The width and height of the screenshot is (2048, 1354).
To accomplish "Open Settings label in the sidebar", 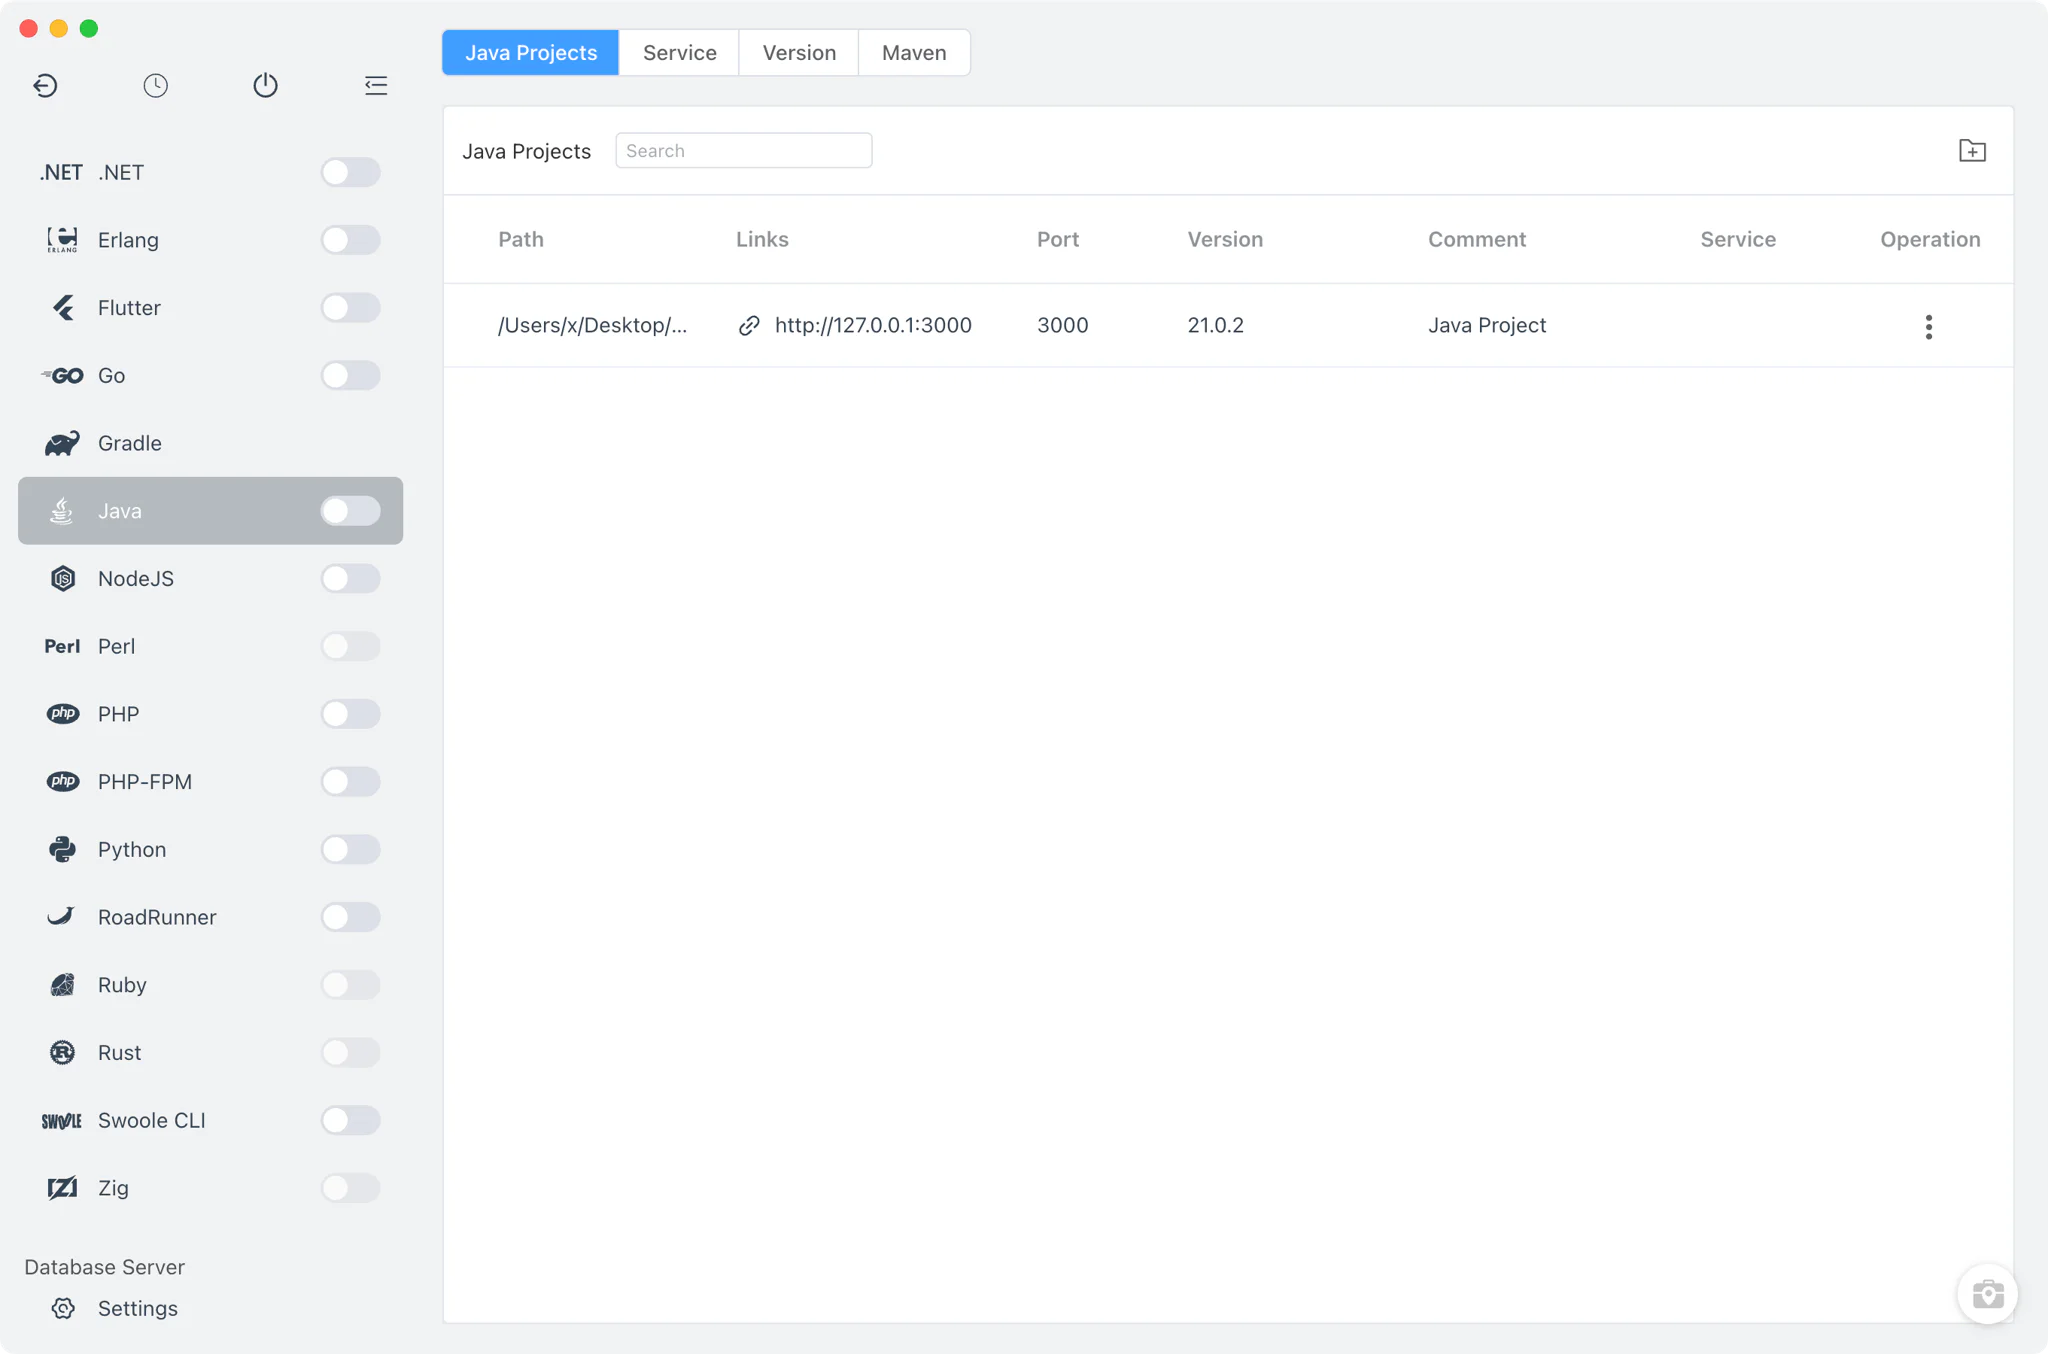I will 138,1309.
